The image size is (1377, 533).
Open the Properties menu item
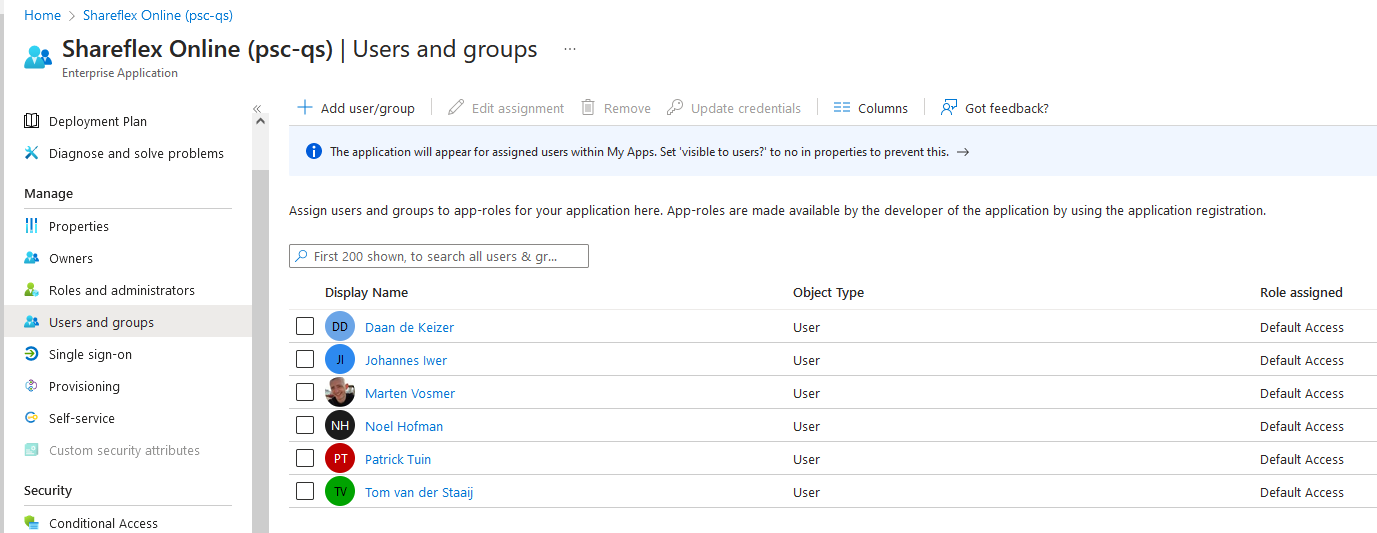click(x=79, y=226)
